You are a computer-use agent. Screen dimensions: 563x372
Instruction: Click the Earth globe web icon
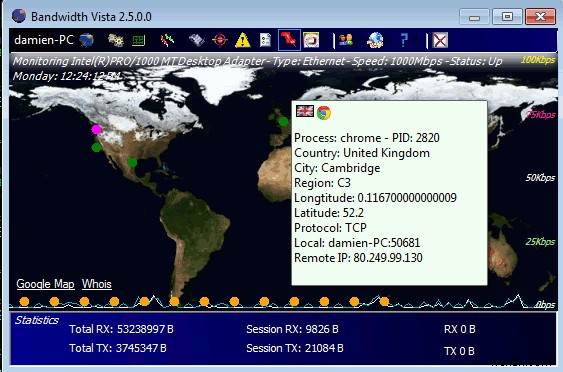point(375,40)
